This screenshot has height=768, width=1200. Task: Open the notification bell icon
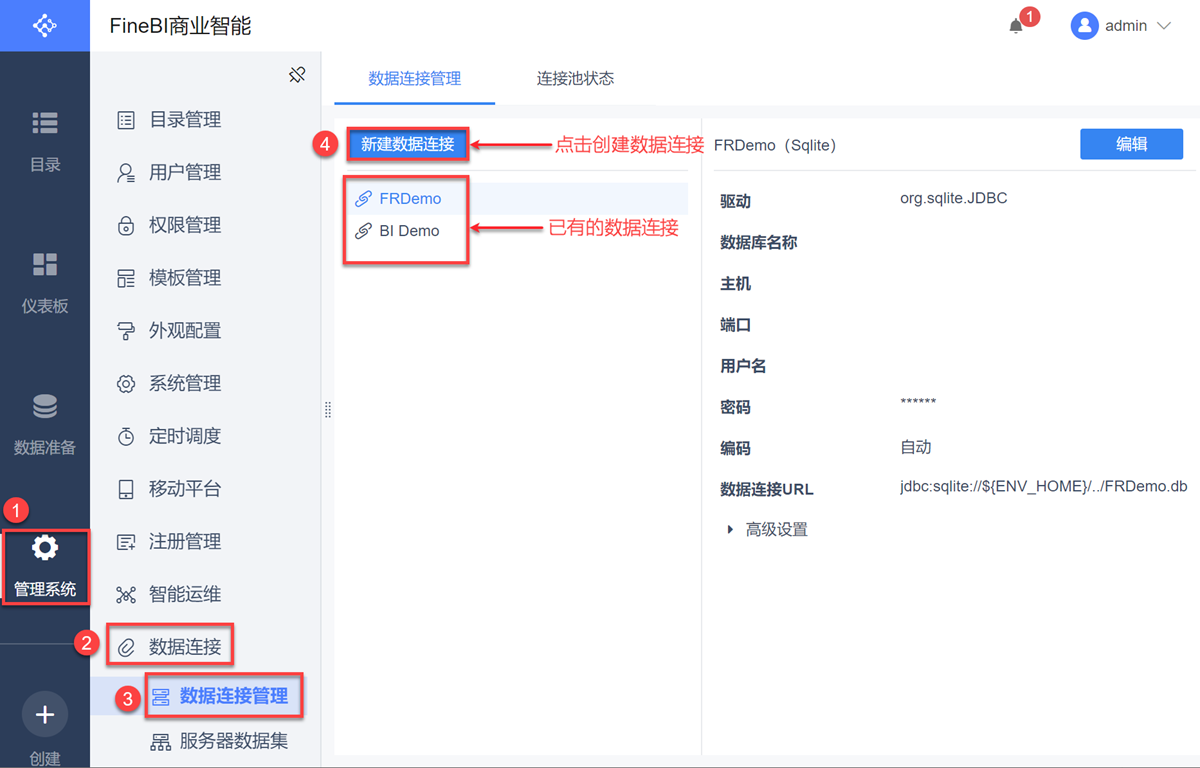coord(1016,26)
